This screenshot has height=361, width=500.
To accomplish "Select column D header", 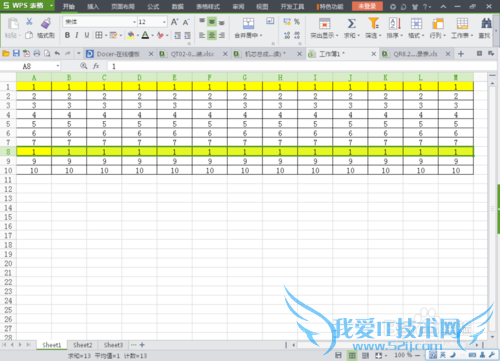I will click(x=139, y=77).
